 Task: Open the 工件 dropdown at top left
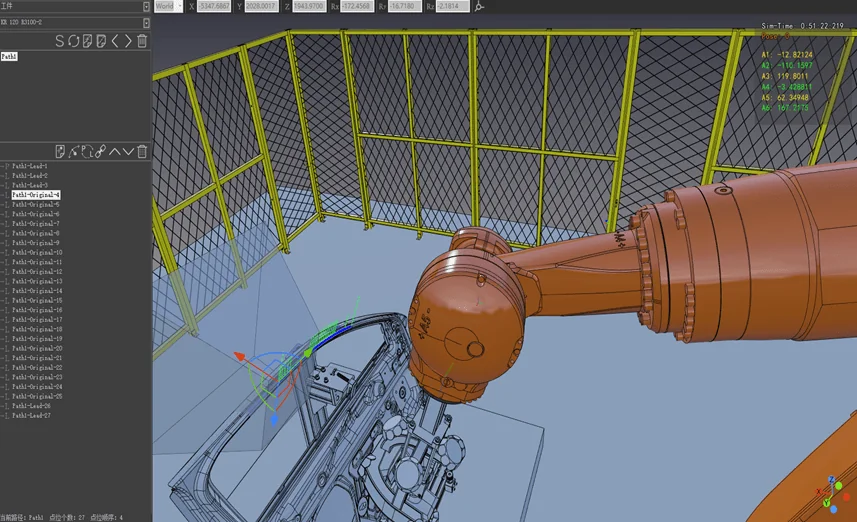pos(75,6)
